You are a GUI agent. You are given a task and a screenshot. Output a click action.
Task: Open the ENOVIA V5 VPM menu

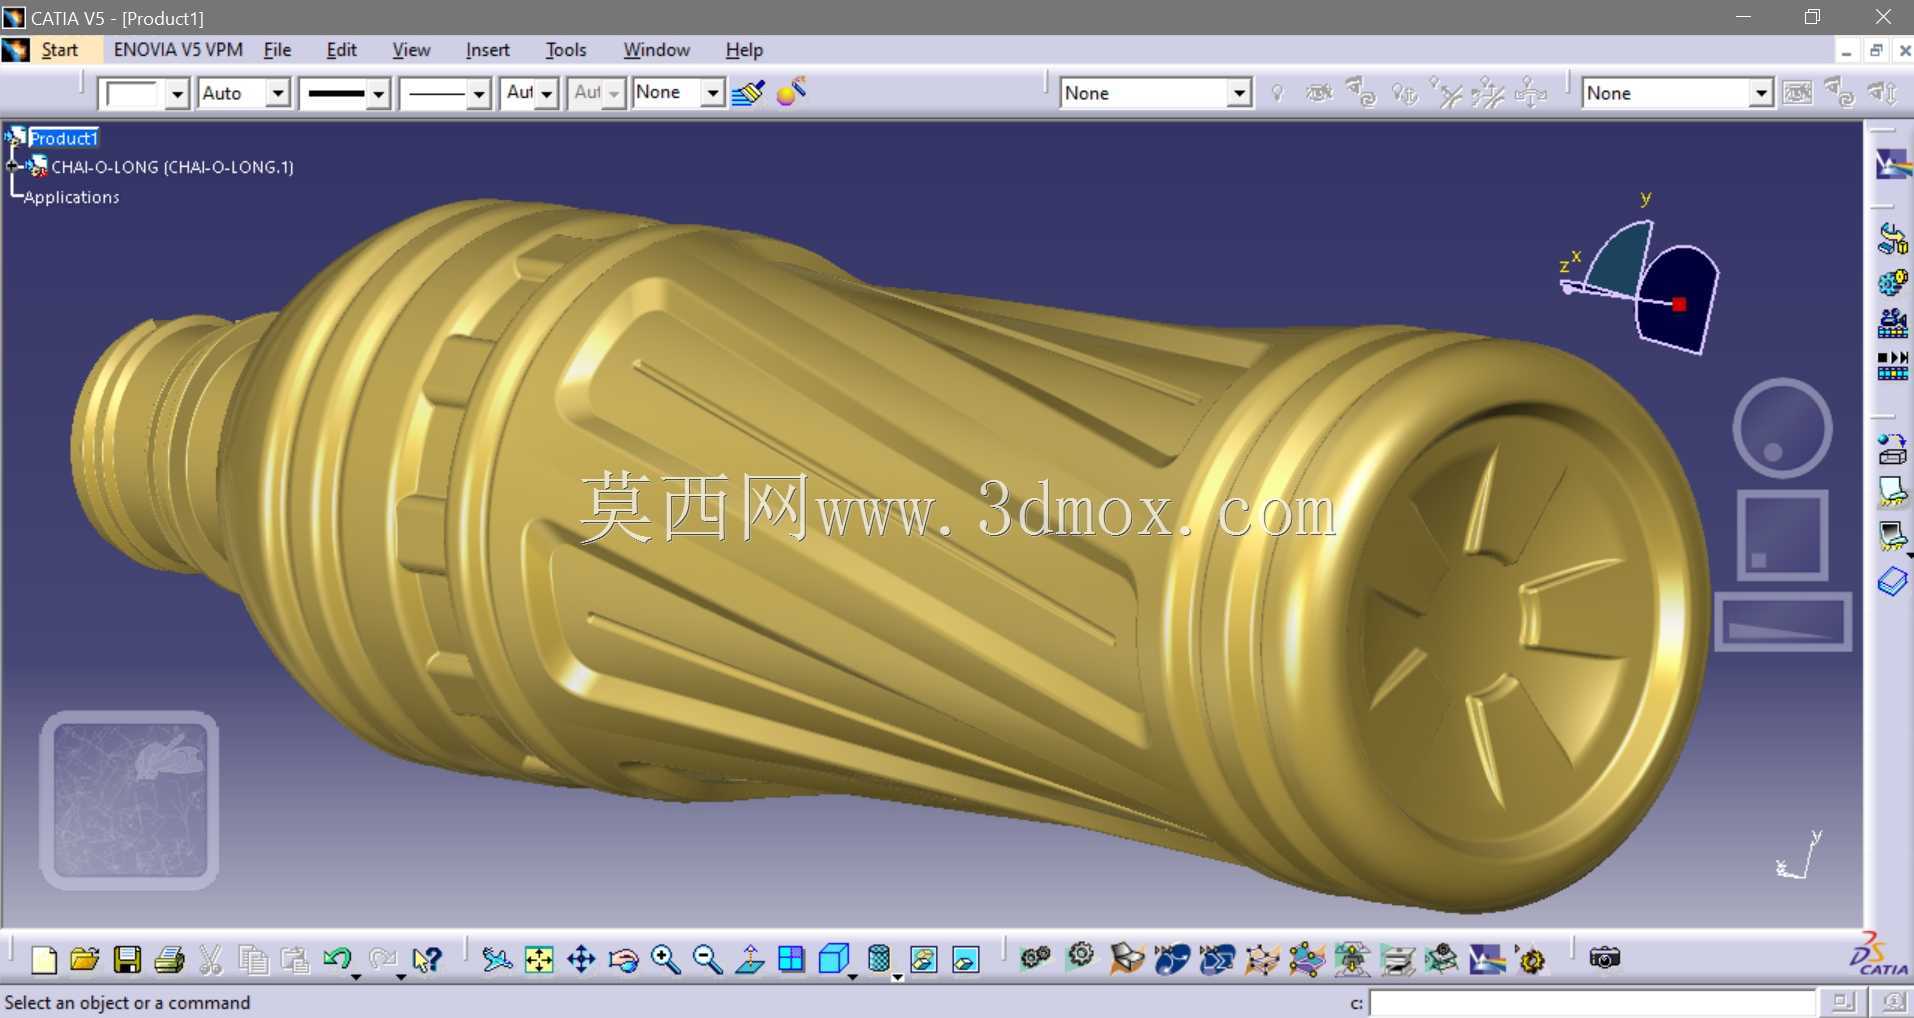[x=178, y=50]
